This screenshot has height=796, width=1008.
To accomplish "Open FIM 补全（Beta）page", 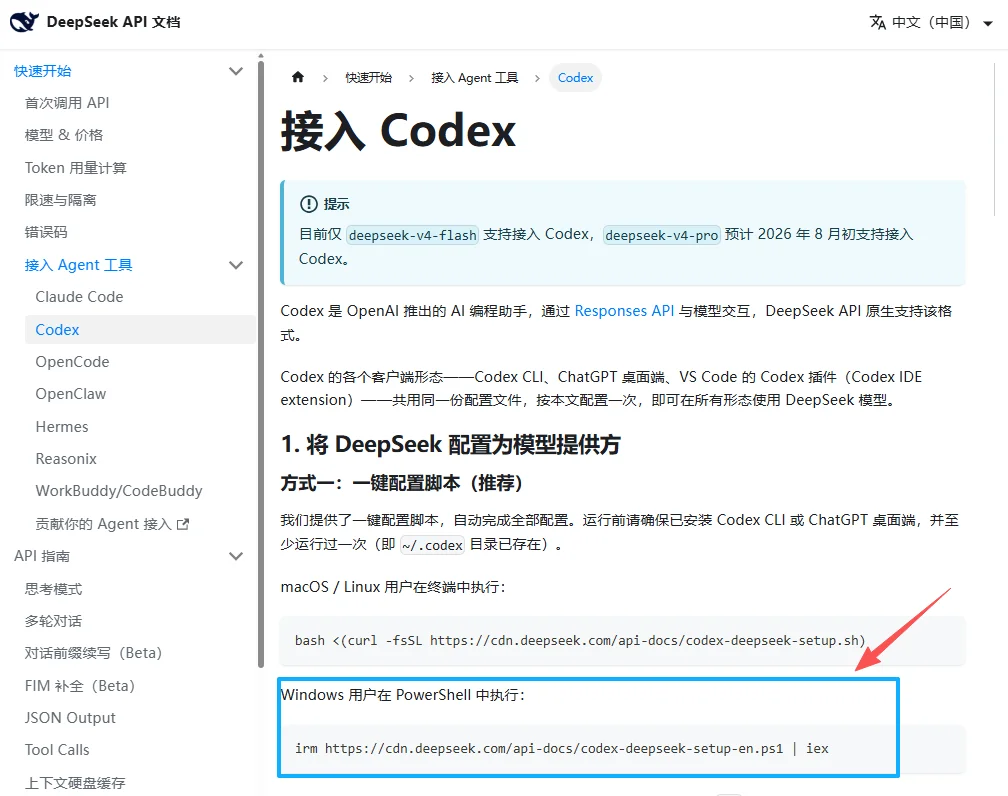I will click(80, 686).
